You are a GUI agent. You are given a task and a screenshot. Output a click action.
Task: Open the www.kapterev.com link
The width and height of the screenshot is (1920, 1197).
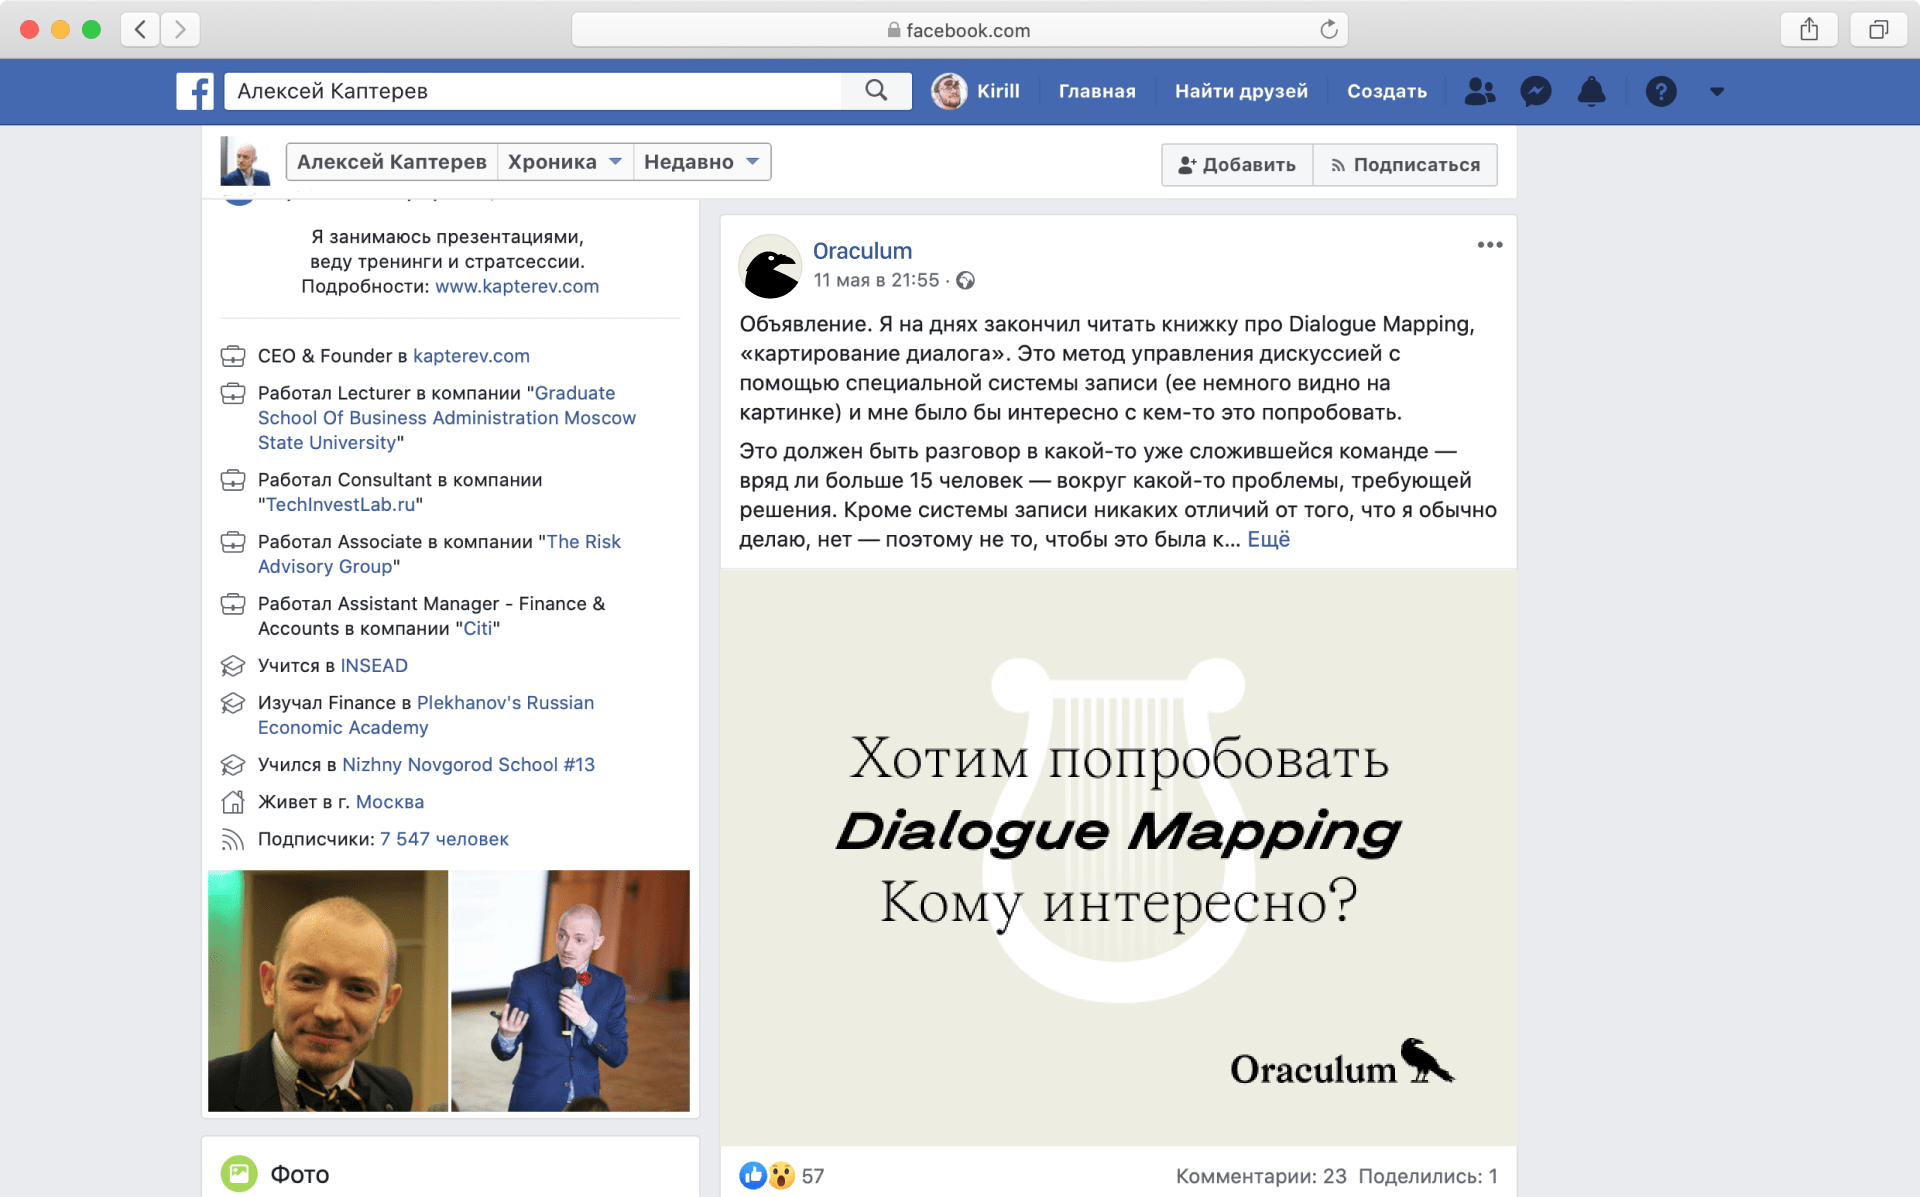click(x=517, y=286)
